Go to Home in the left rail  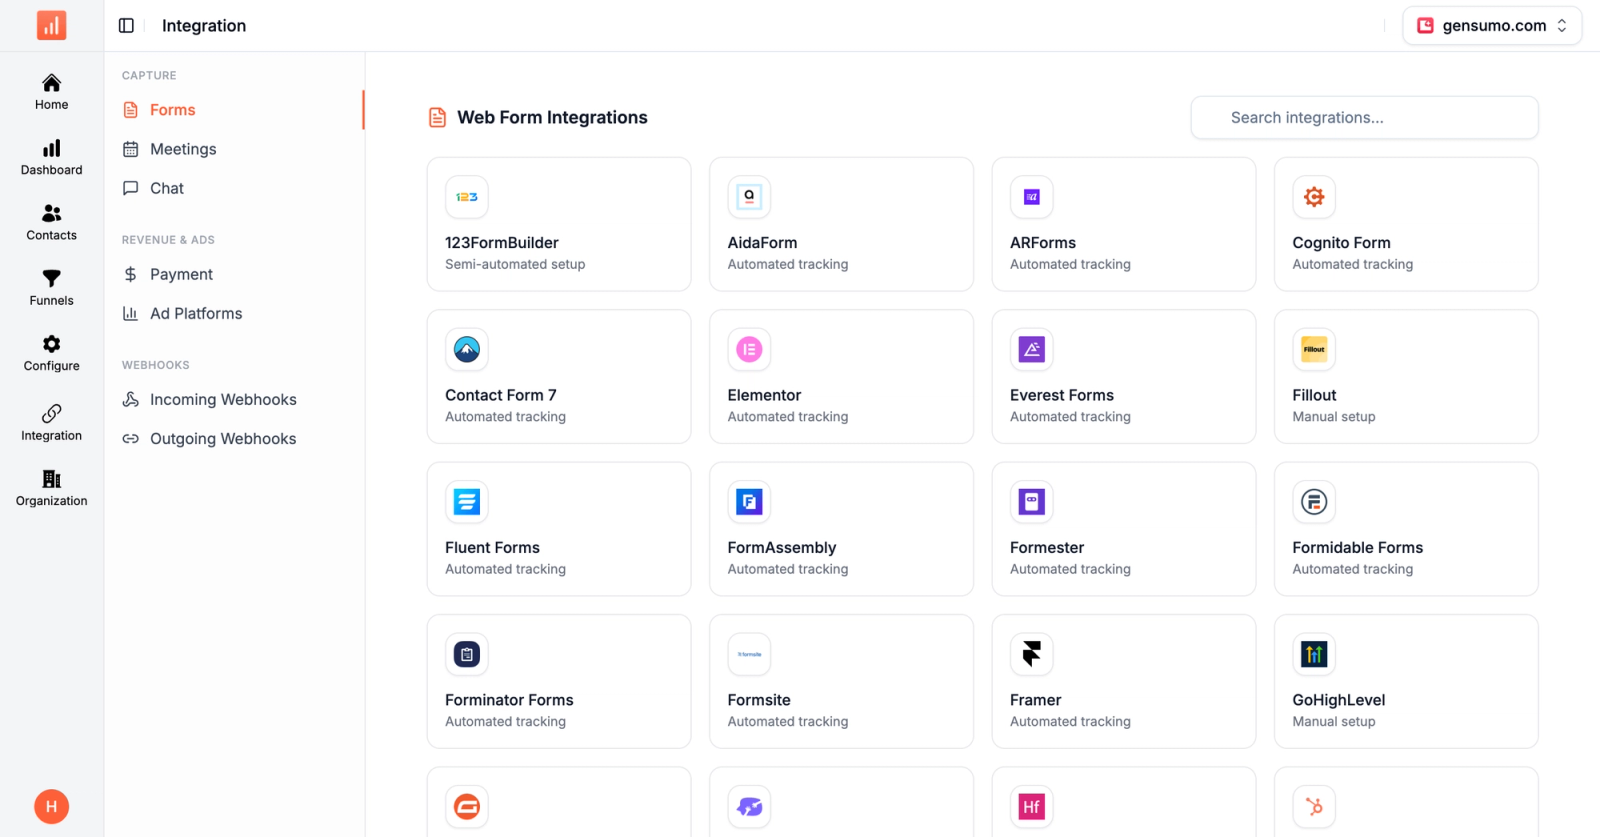(x=52, y=92)
